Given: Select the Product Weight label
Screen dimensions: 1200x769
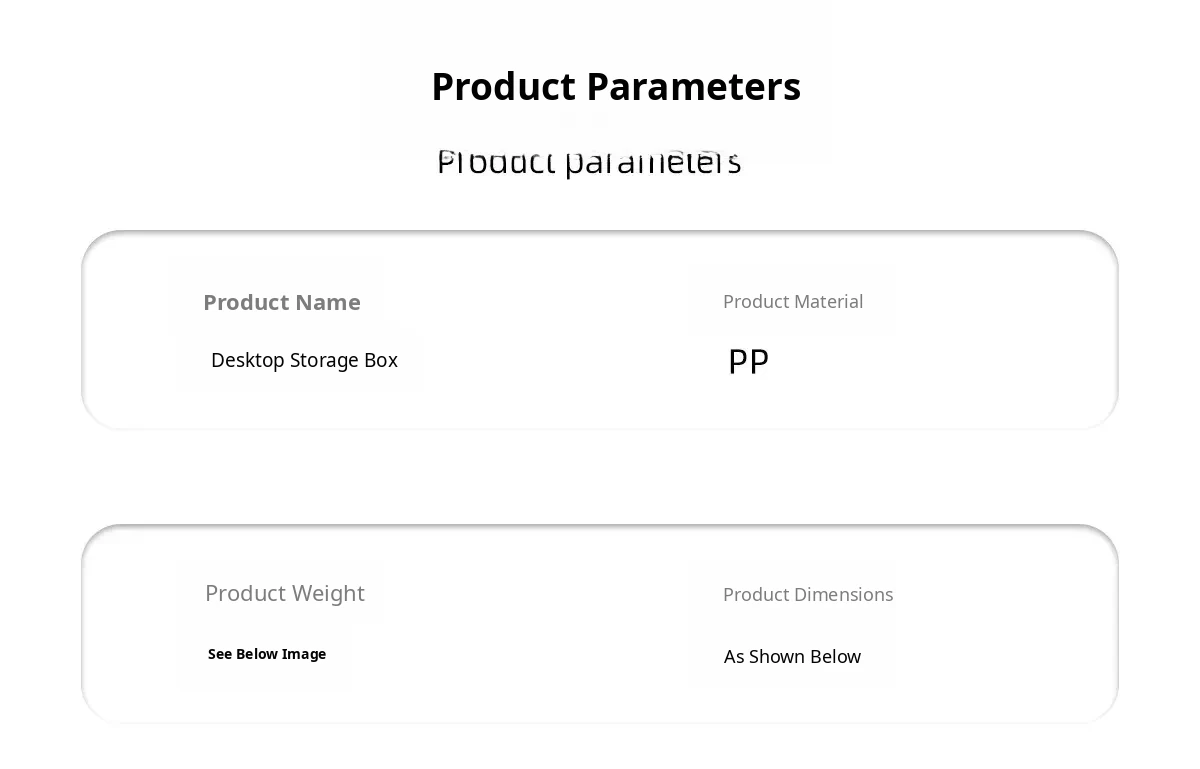Looking at the screenshot, I should point(284,593).
